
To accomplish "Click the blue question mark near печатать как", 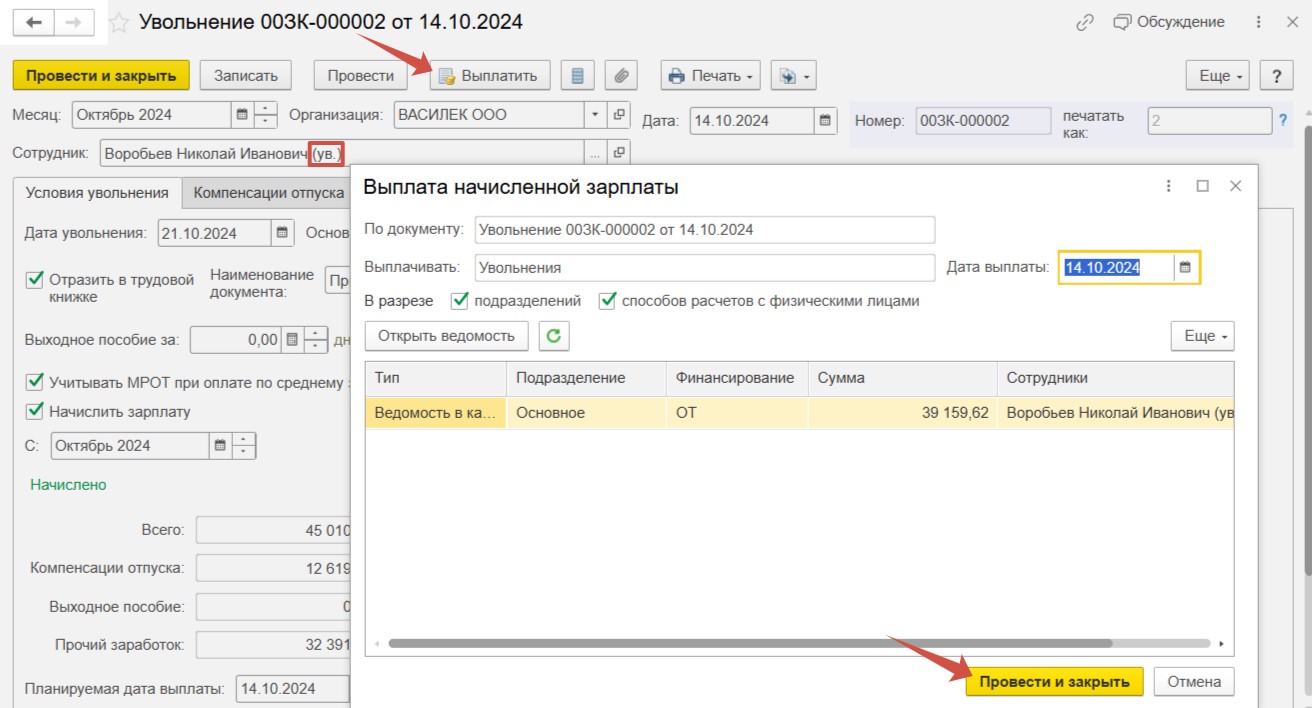I will coord(1283,121).
